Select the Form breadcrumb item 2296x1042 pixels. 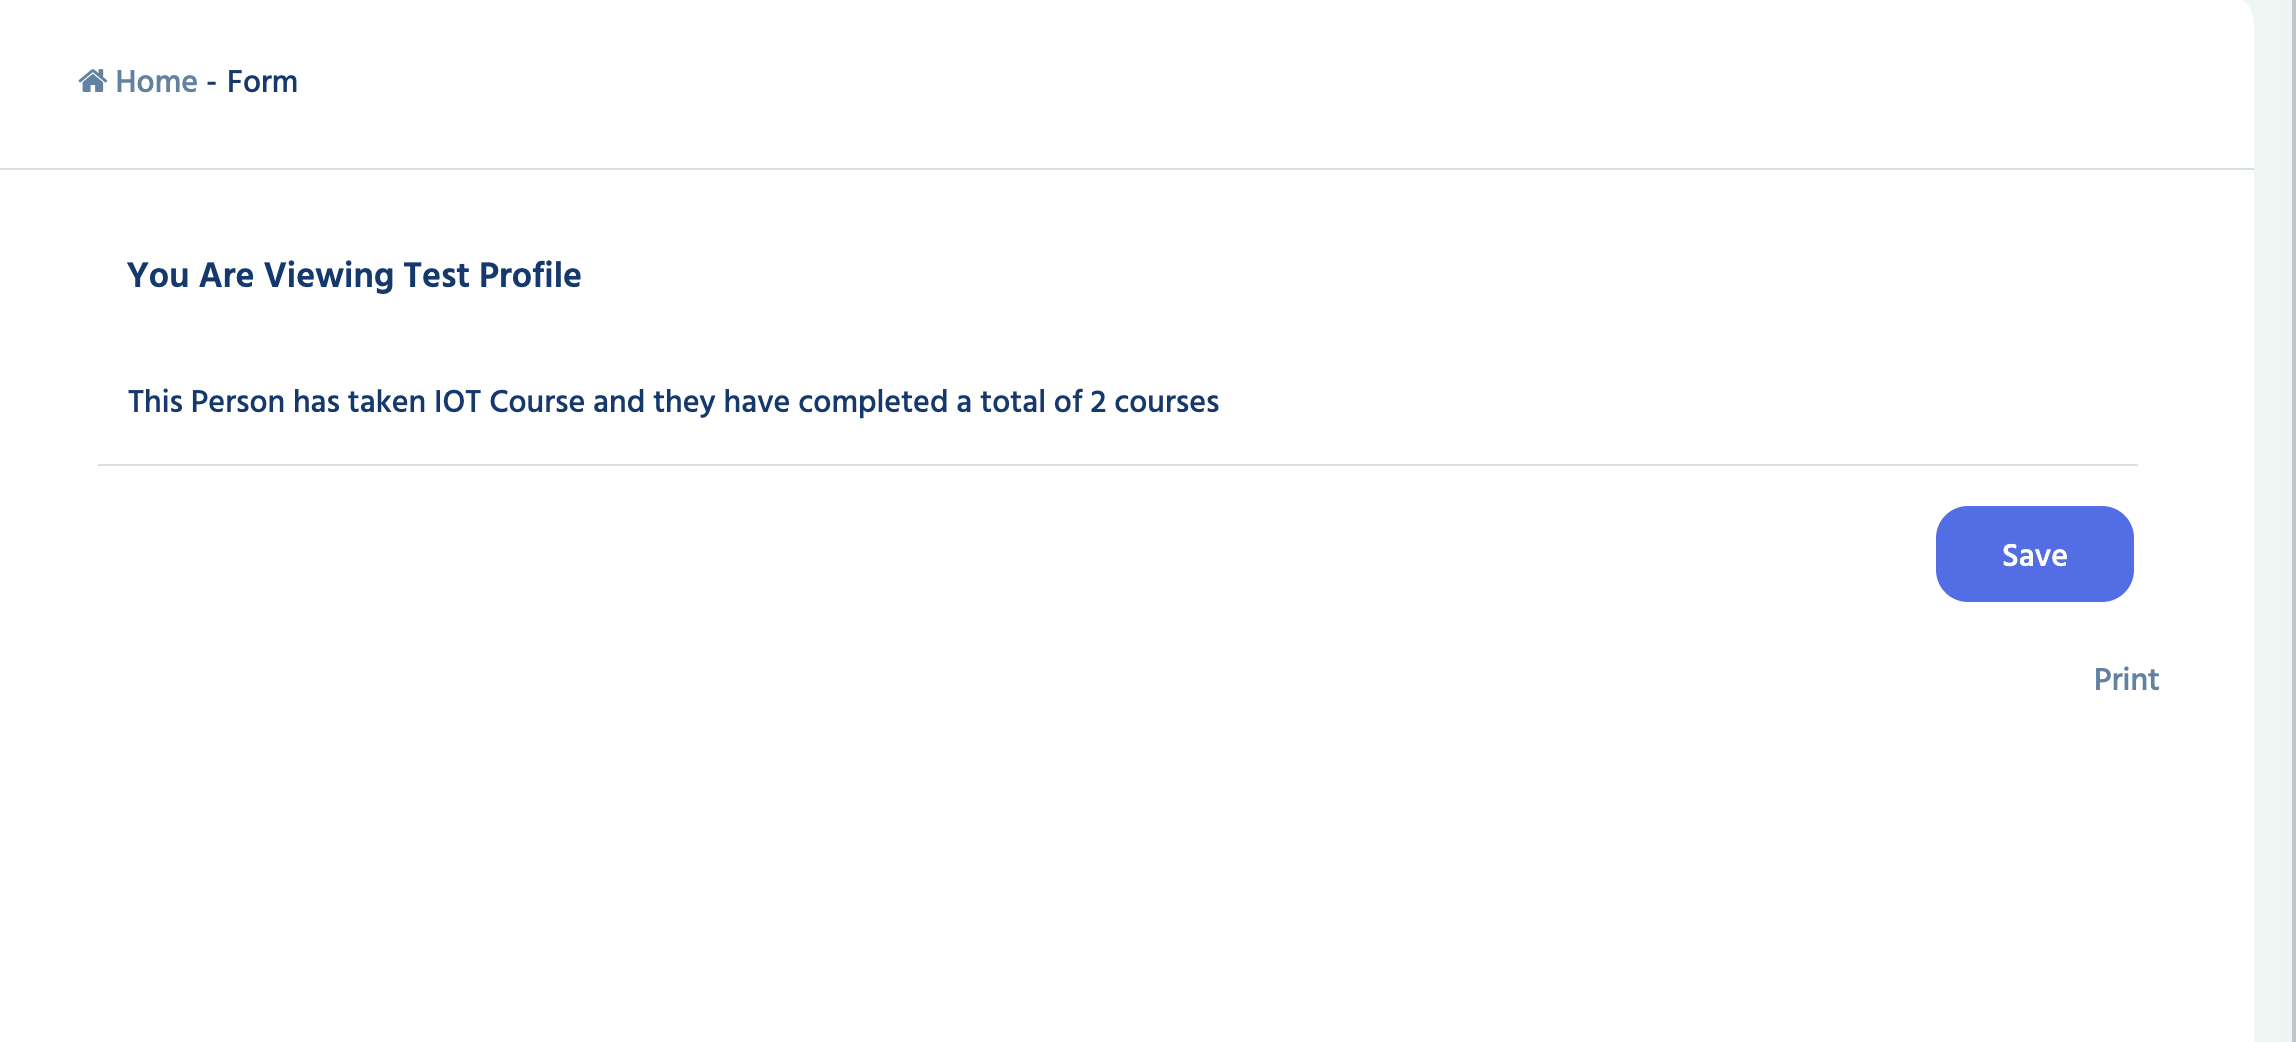click(262, 82)
